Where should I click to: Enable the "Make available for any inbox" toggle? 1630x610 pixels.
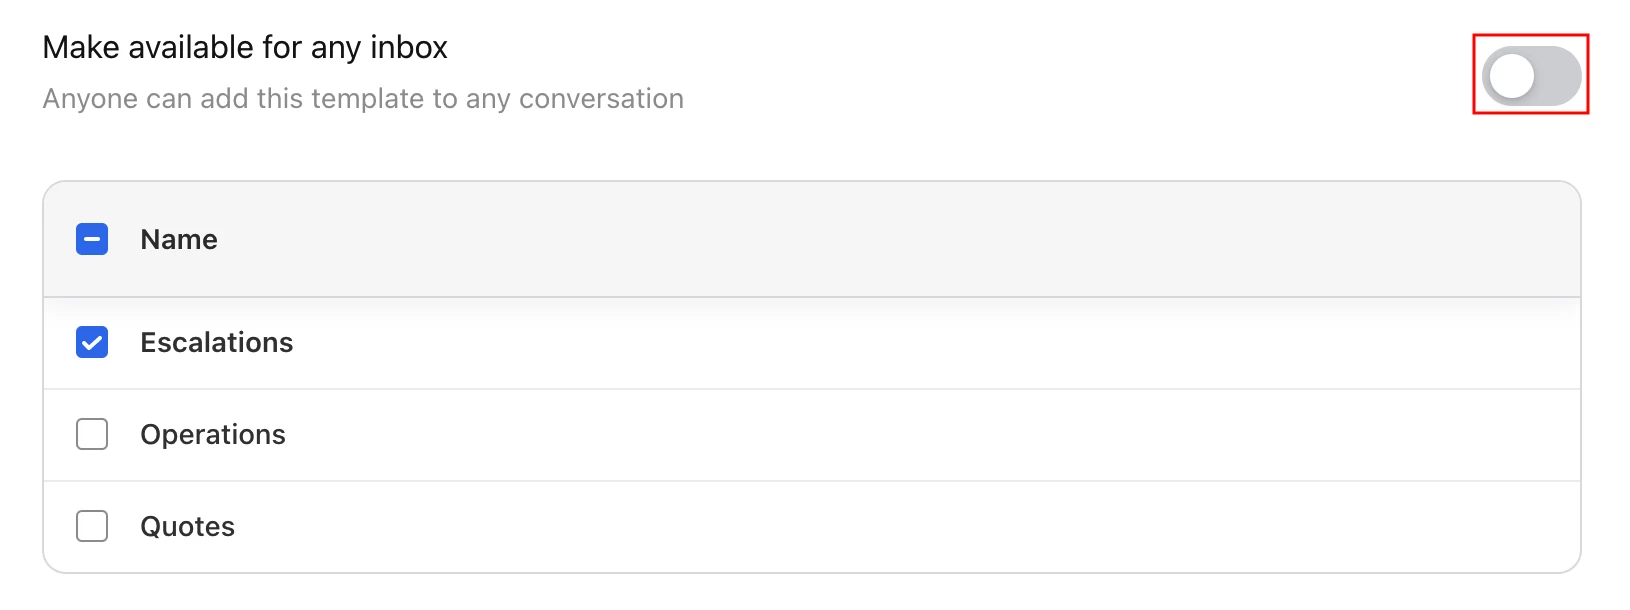(x=1531, y=76)
